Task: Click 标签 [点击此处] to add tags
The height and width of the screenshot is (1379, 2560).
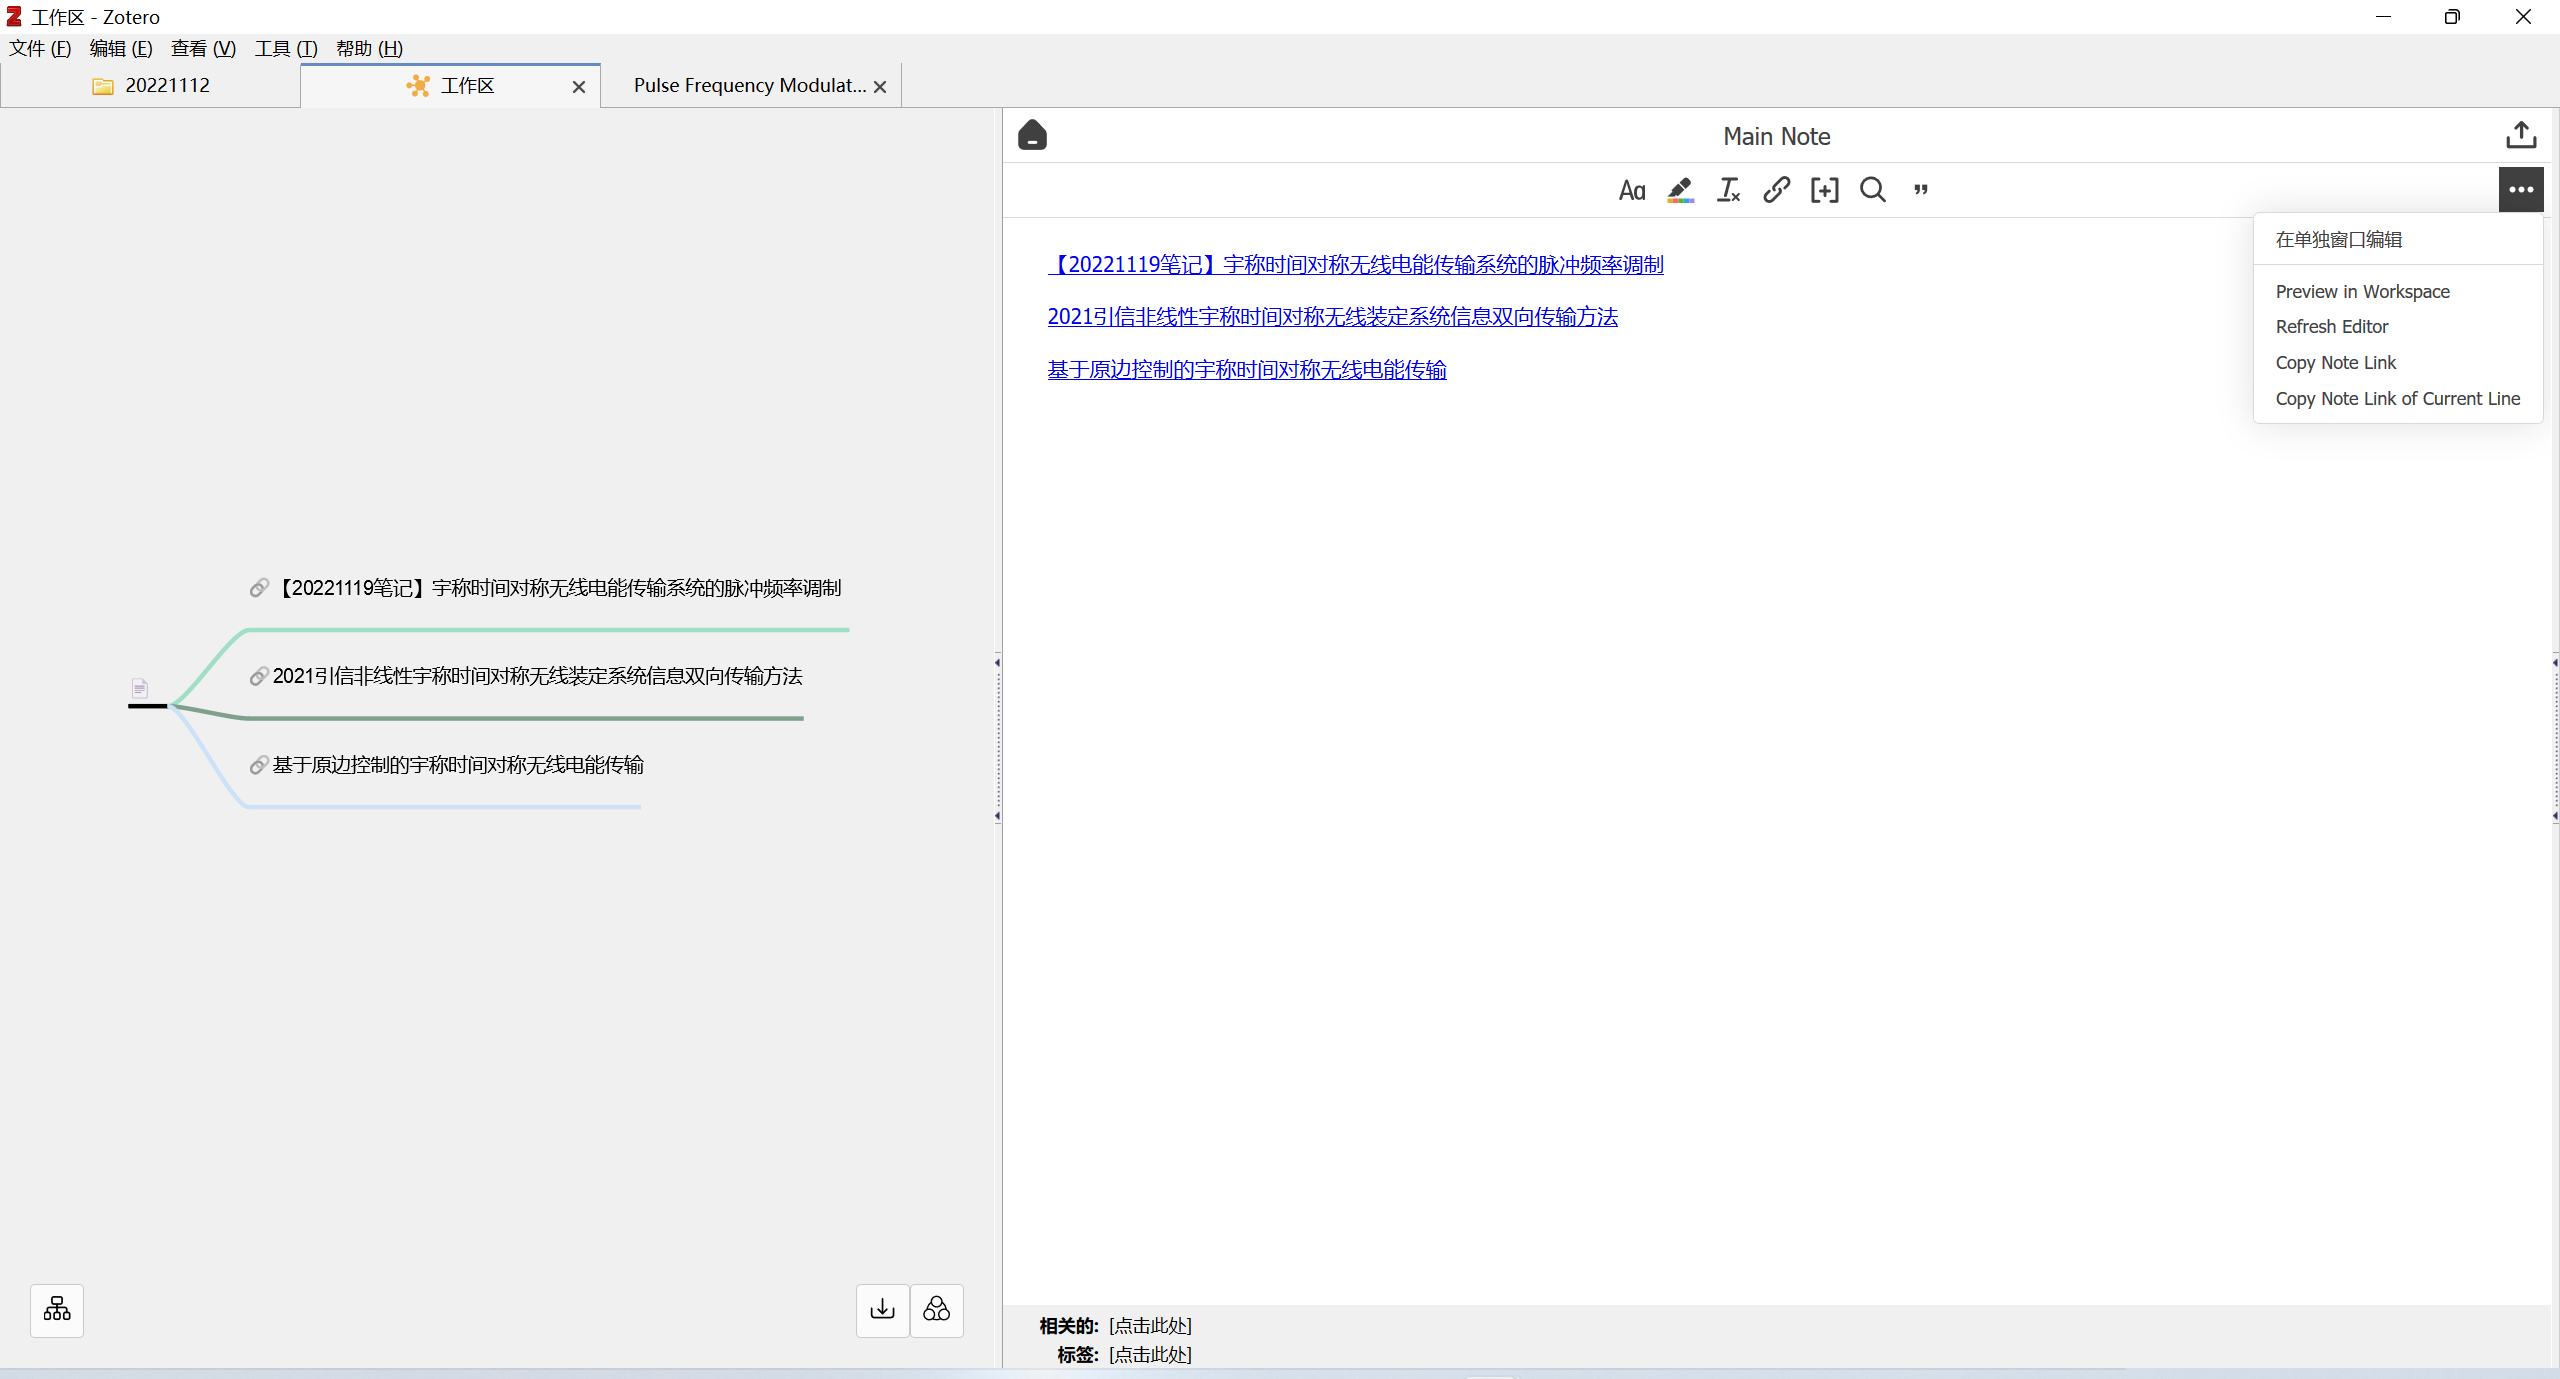Action: pyautogui.click(x=1150, y=1354)
